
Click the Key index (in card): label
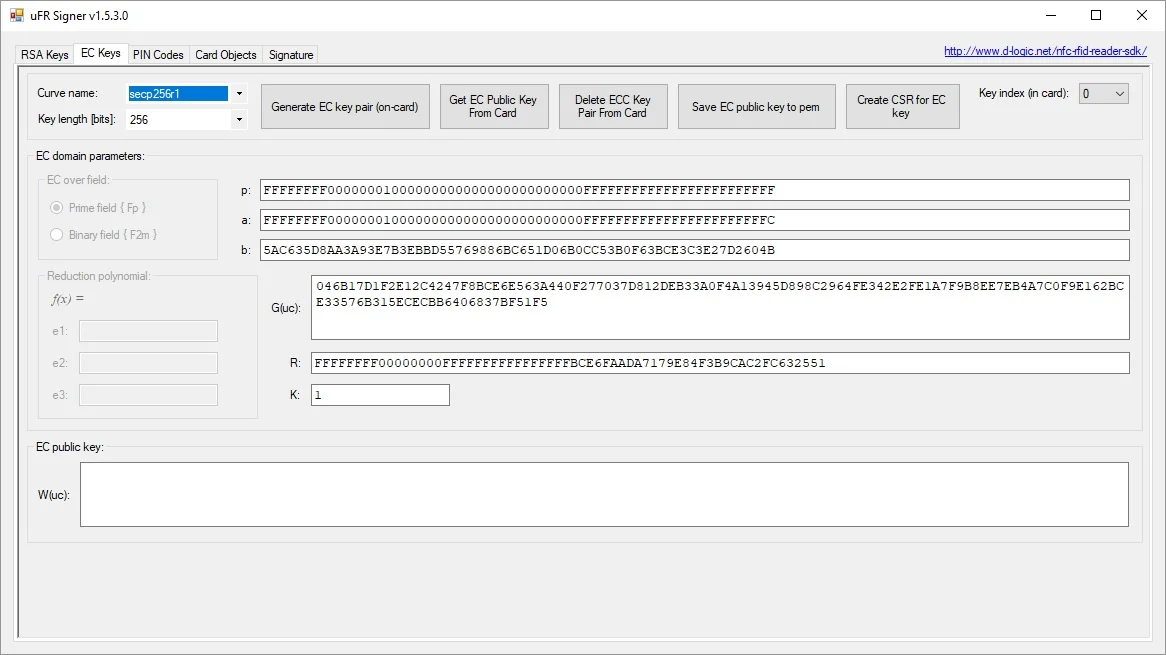coord(1023,93)
